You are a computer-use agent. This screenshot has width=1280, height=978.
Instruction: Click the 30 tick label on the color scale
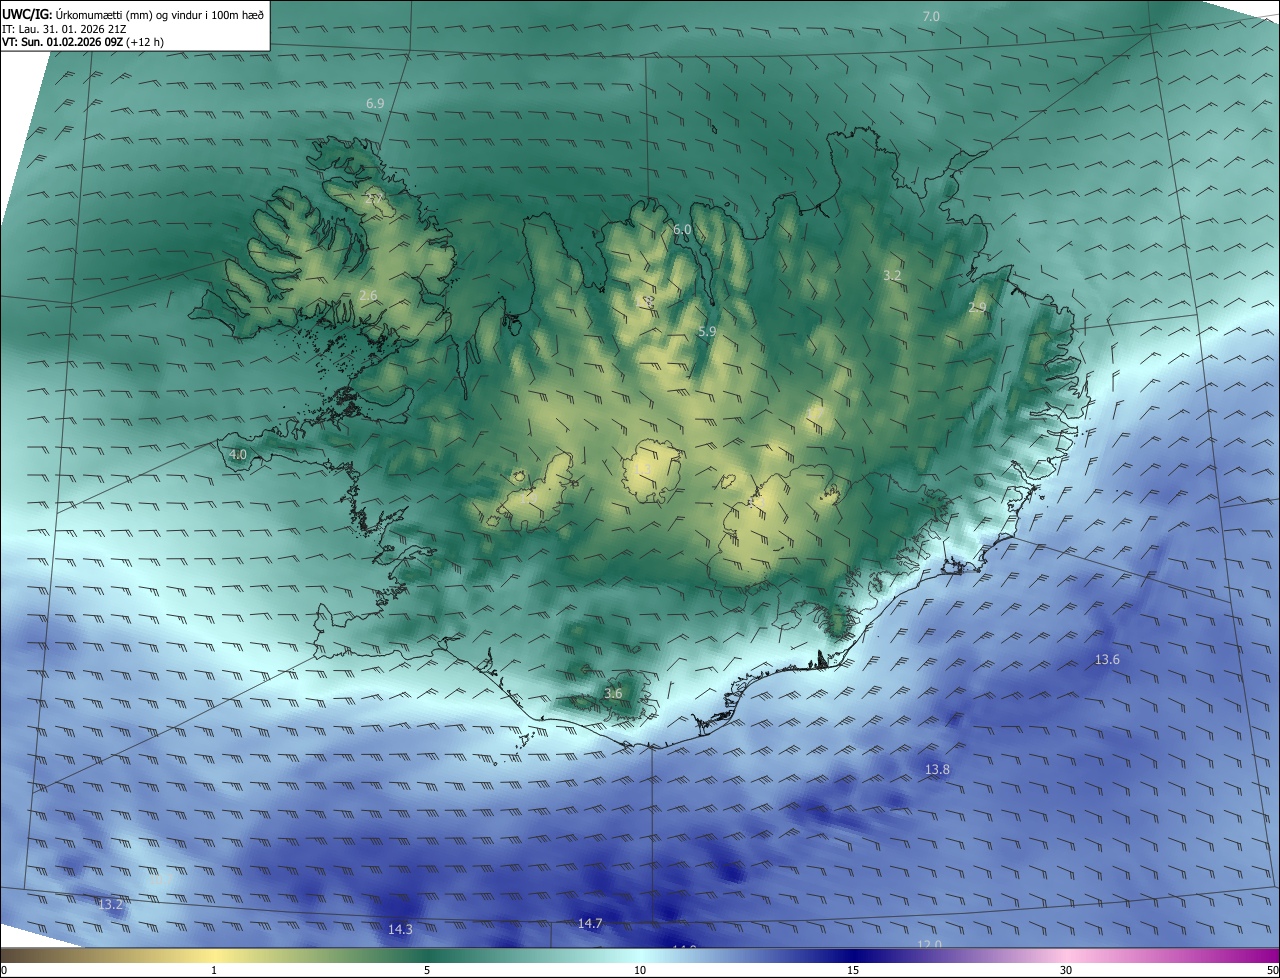click(x=1066, y=971)
